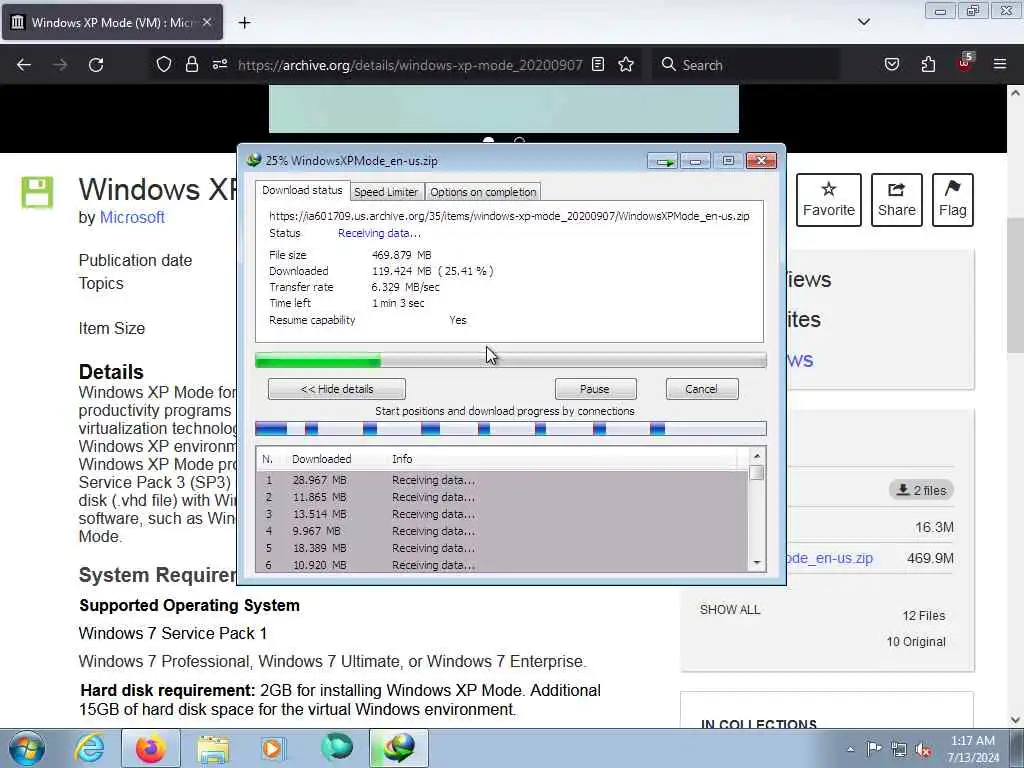Screen dimensions: 1024x768
Task: Click the Info column header
Action: click(402, 459)
